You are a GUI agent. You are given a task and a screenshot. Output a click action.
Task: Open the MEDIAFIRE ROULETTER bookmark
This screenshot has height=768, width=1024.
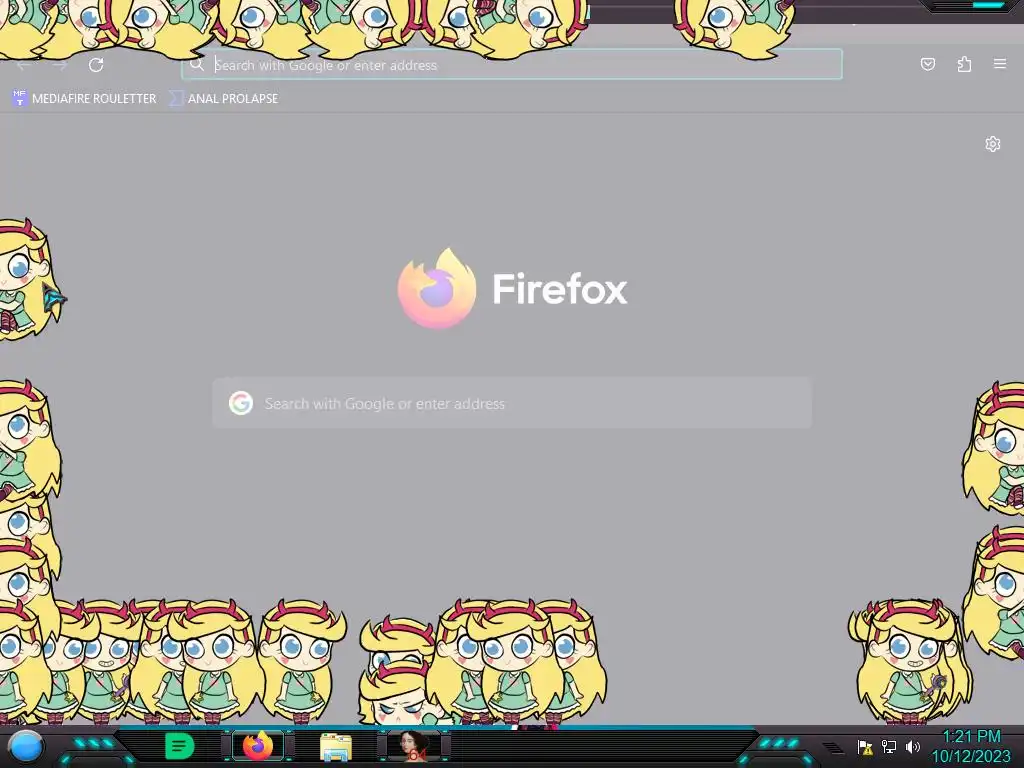[84, 99]
